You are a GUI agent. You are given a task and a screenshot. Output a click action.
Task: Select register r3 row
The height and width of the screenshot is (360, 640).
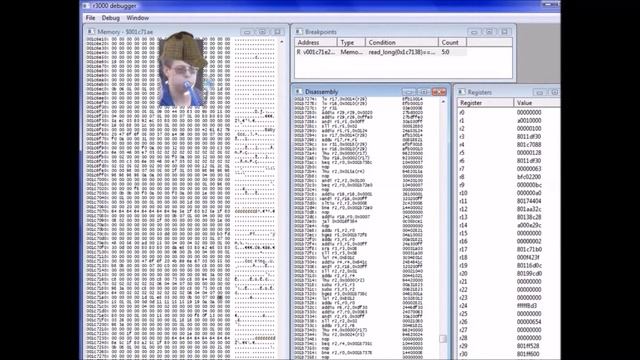(508, 137)
